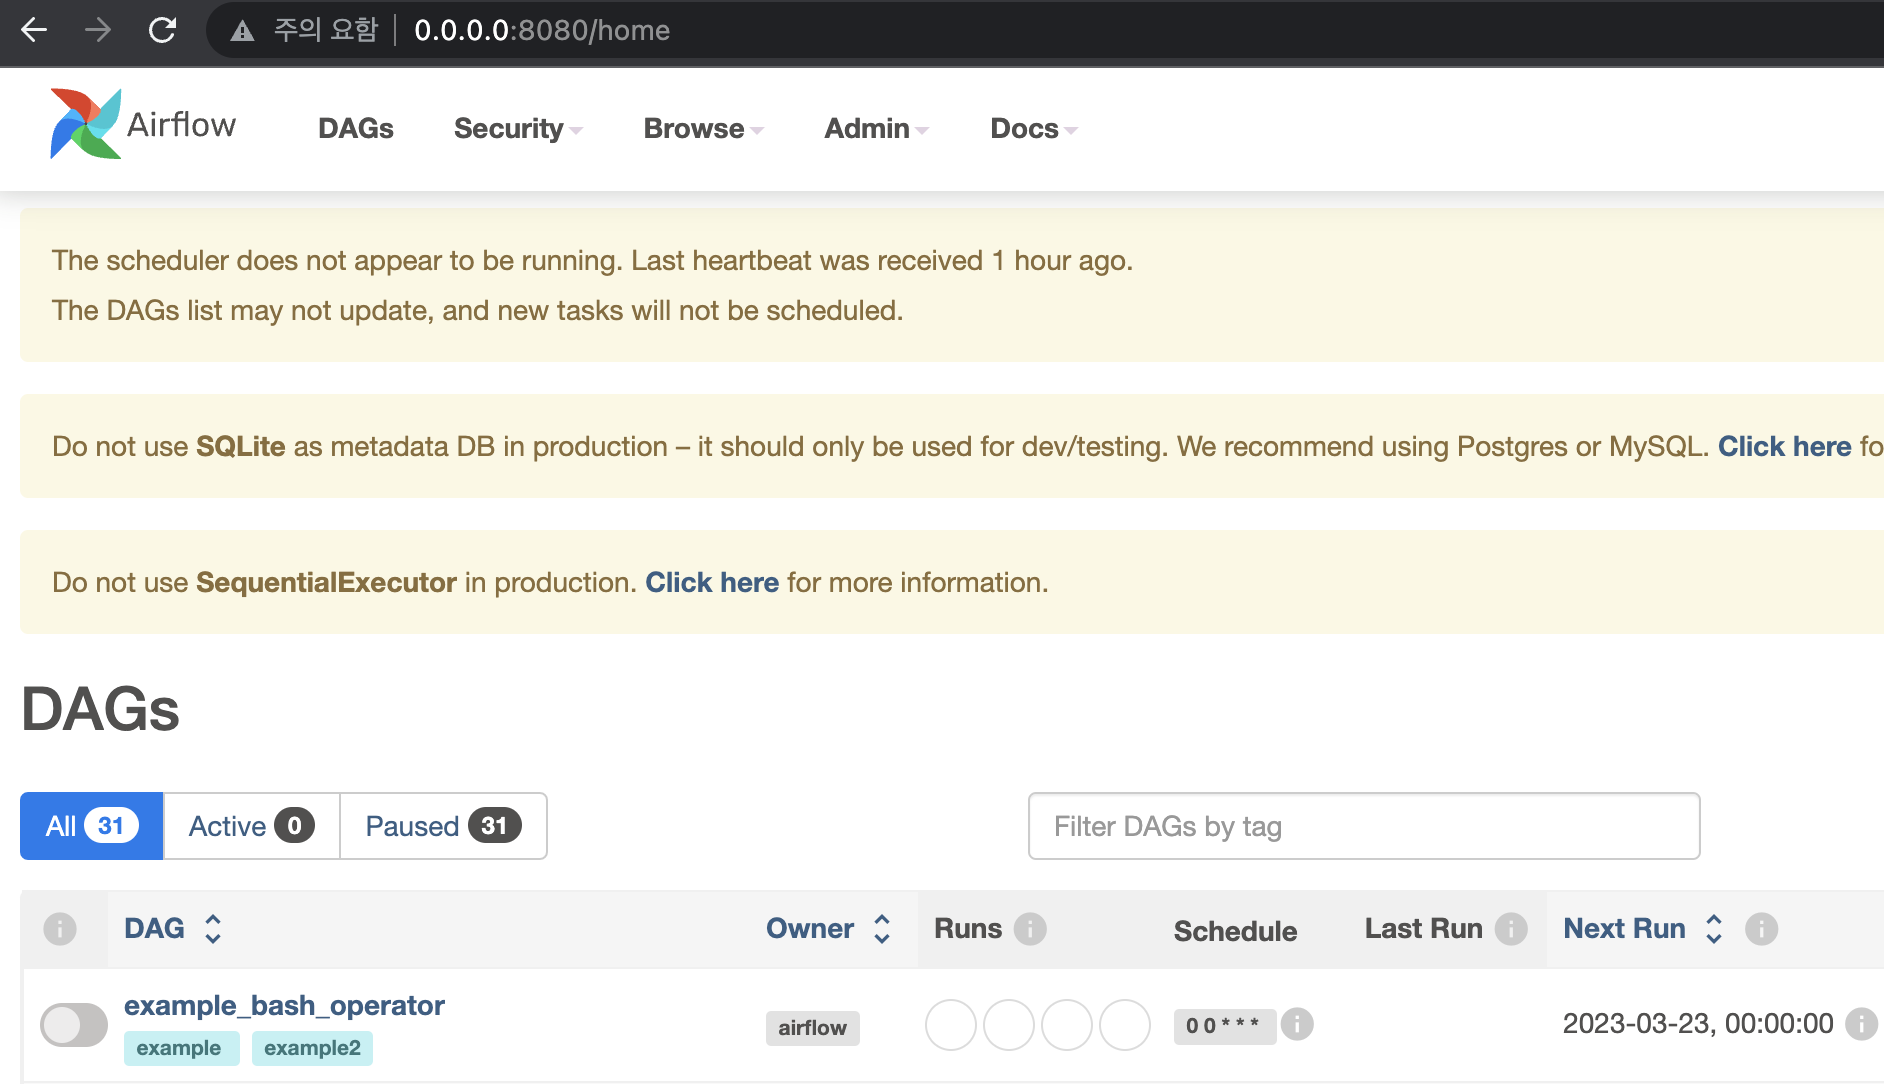Click the Airflow pinwheel logo
The image size is (1884, 1084).
coord(86,124)
